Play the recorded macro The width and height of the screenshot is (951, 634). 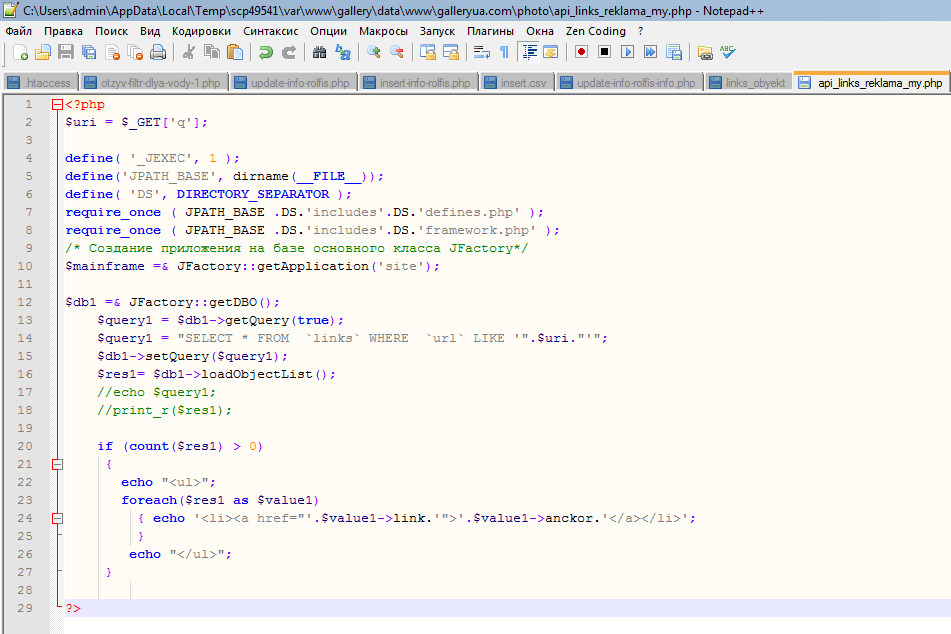[x=627, y=52]
